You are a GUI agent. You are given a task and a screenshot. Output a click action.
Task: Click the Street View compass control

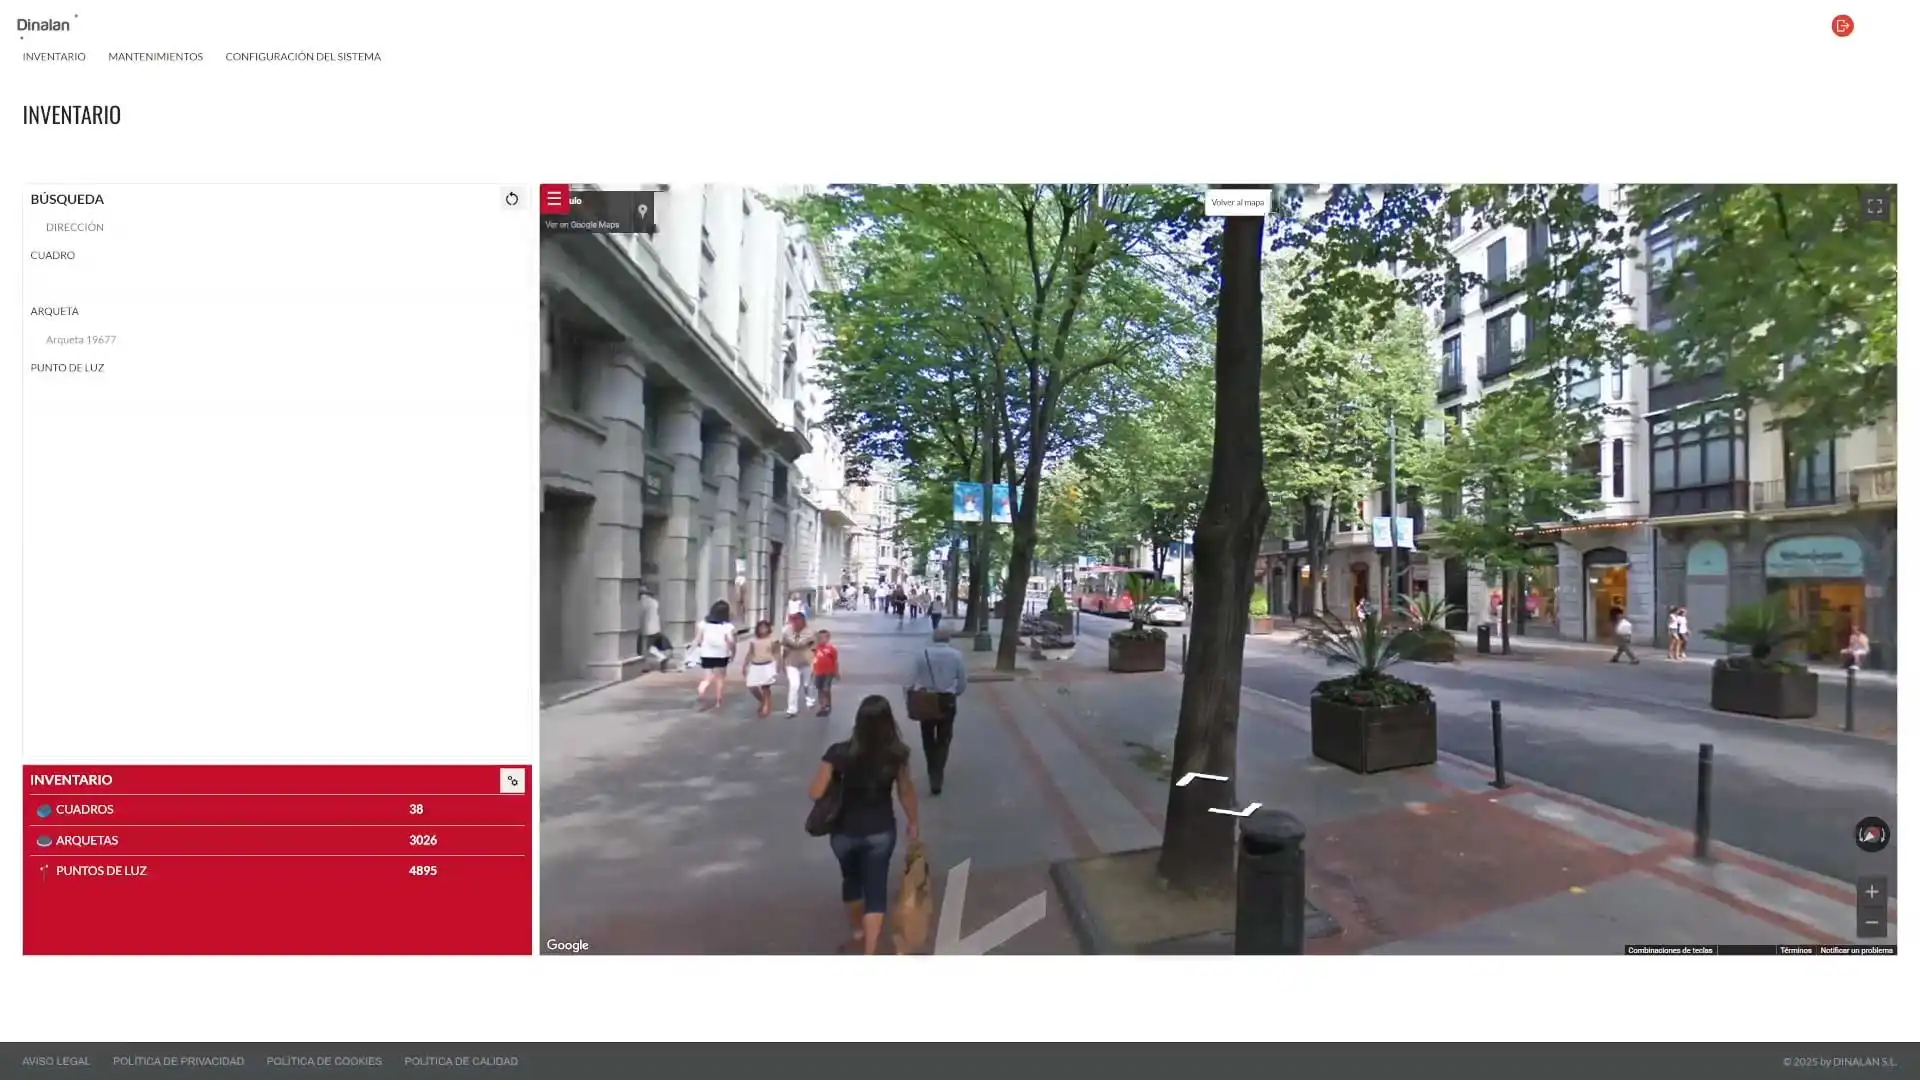click(x=1871, y=834)
